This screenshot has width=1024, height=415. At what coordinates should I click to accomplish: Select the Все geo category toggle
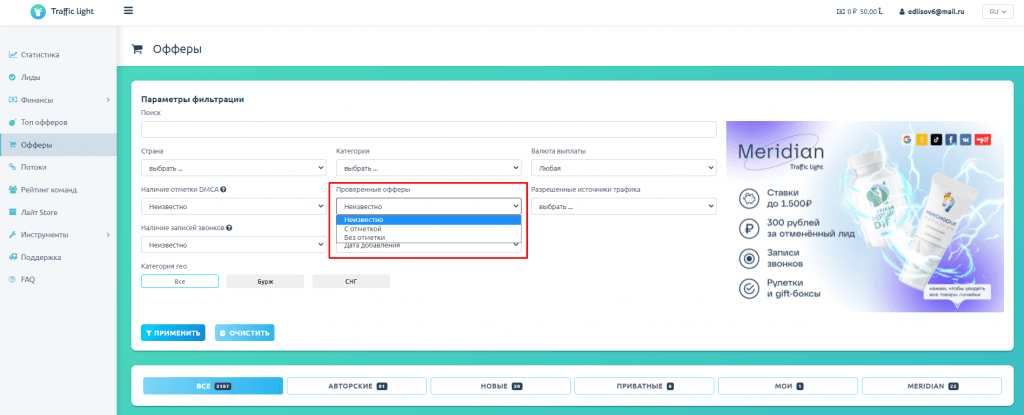(180, 282)
